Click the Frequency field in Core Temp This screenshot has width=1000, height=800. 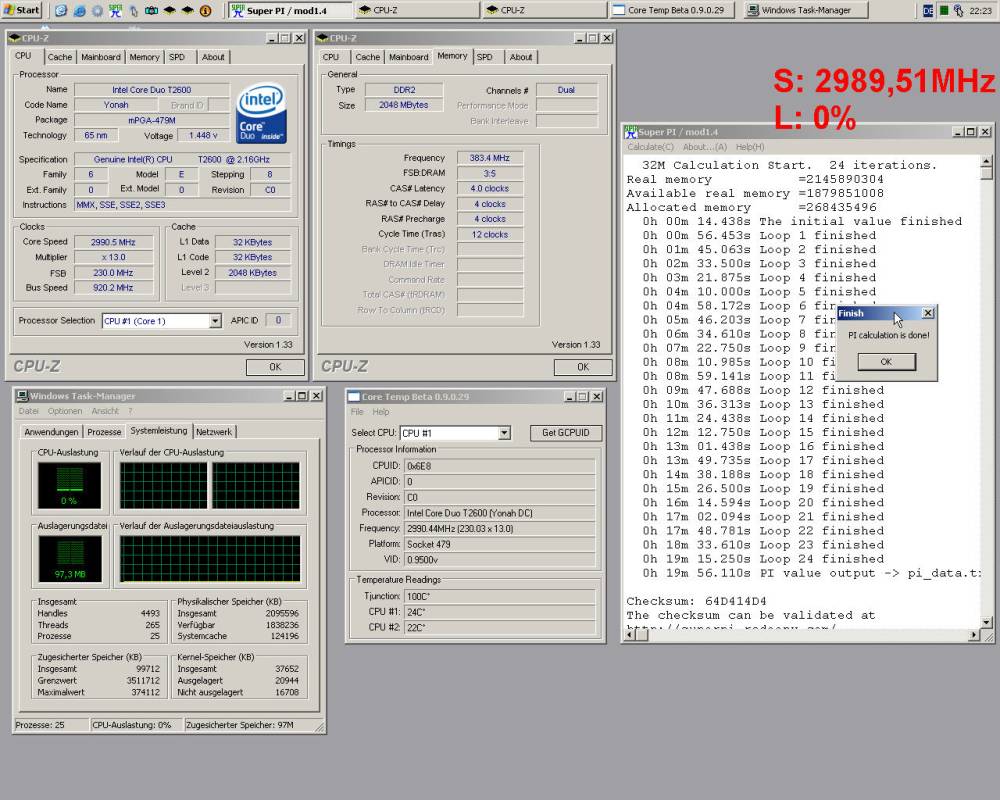(501, 529)
